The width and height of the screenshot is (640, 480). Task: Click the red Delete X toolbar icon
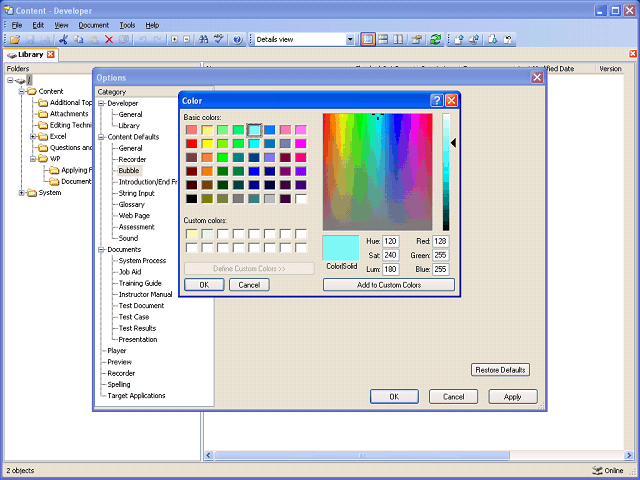(x=109, y=39)
